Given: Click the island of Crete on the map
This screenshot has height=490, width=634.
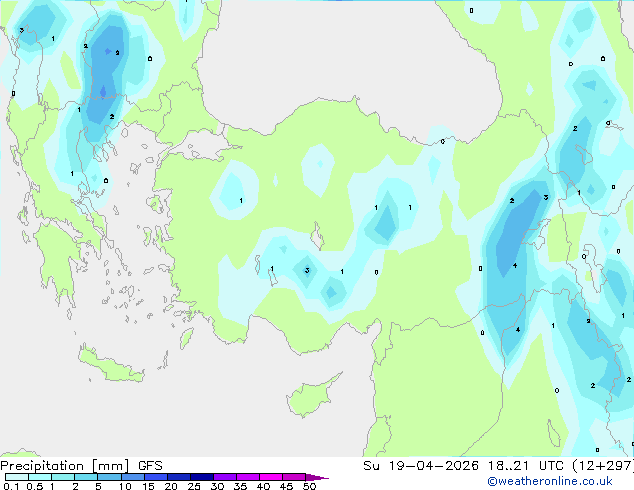Looking at the screenshot, I should point(110,364).
